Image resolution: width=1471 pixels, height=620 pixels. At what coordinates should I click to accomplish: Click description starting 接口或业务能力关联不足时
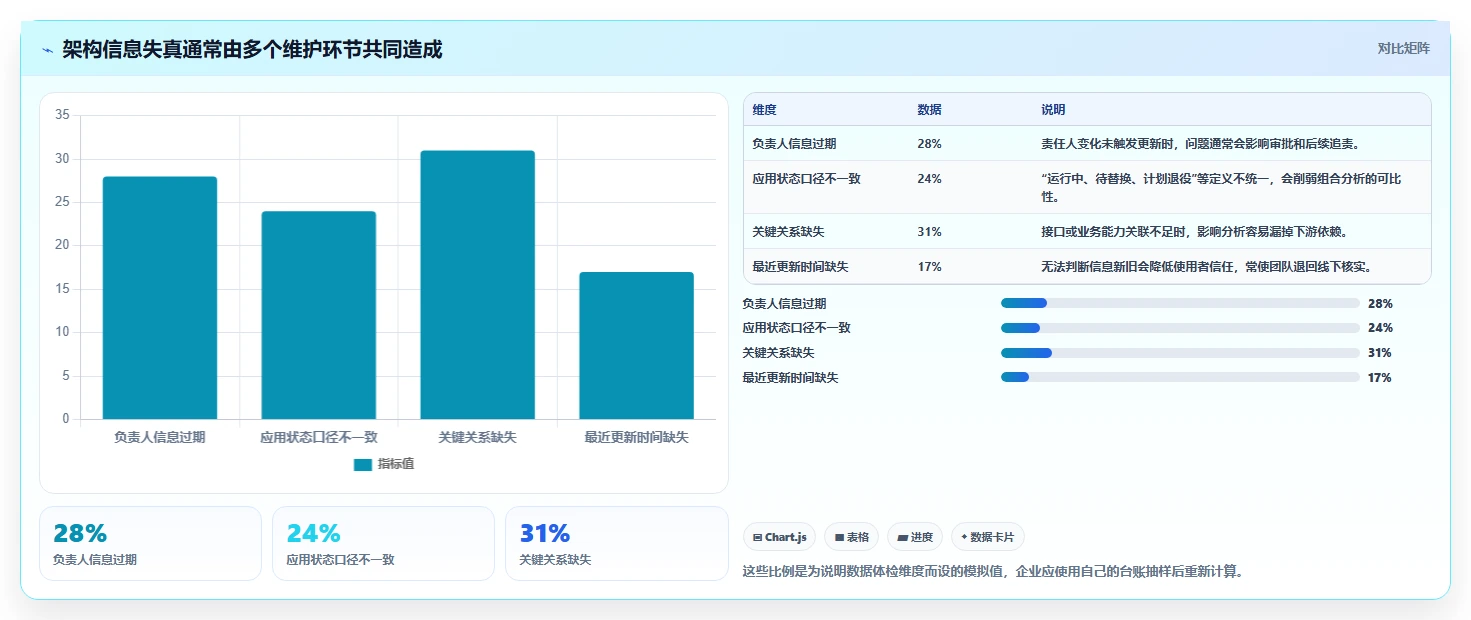click(x=1194, y=232)
